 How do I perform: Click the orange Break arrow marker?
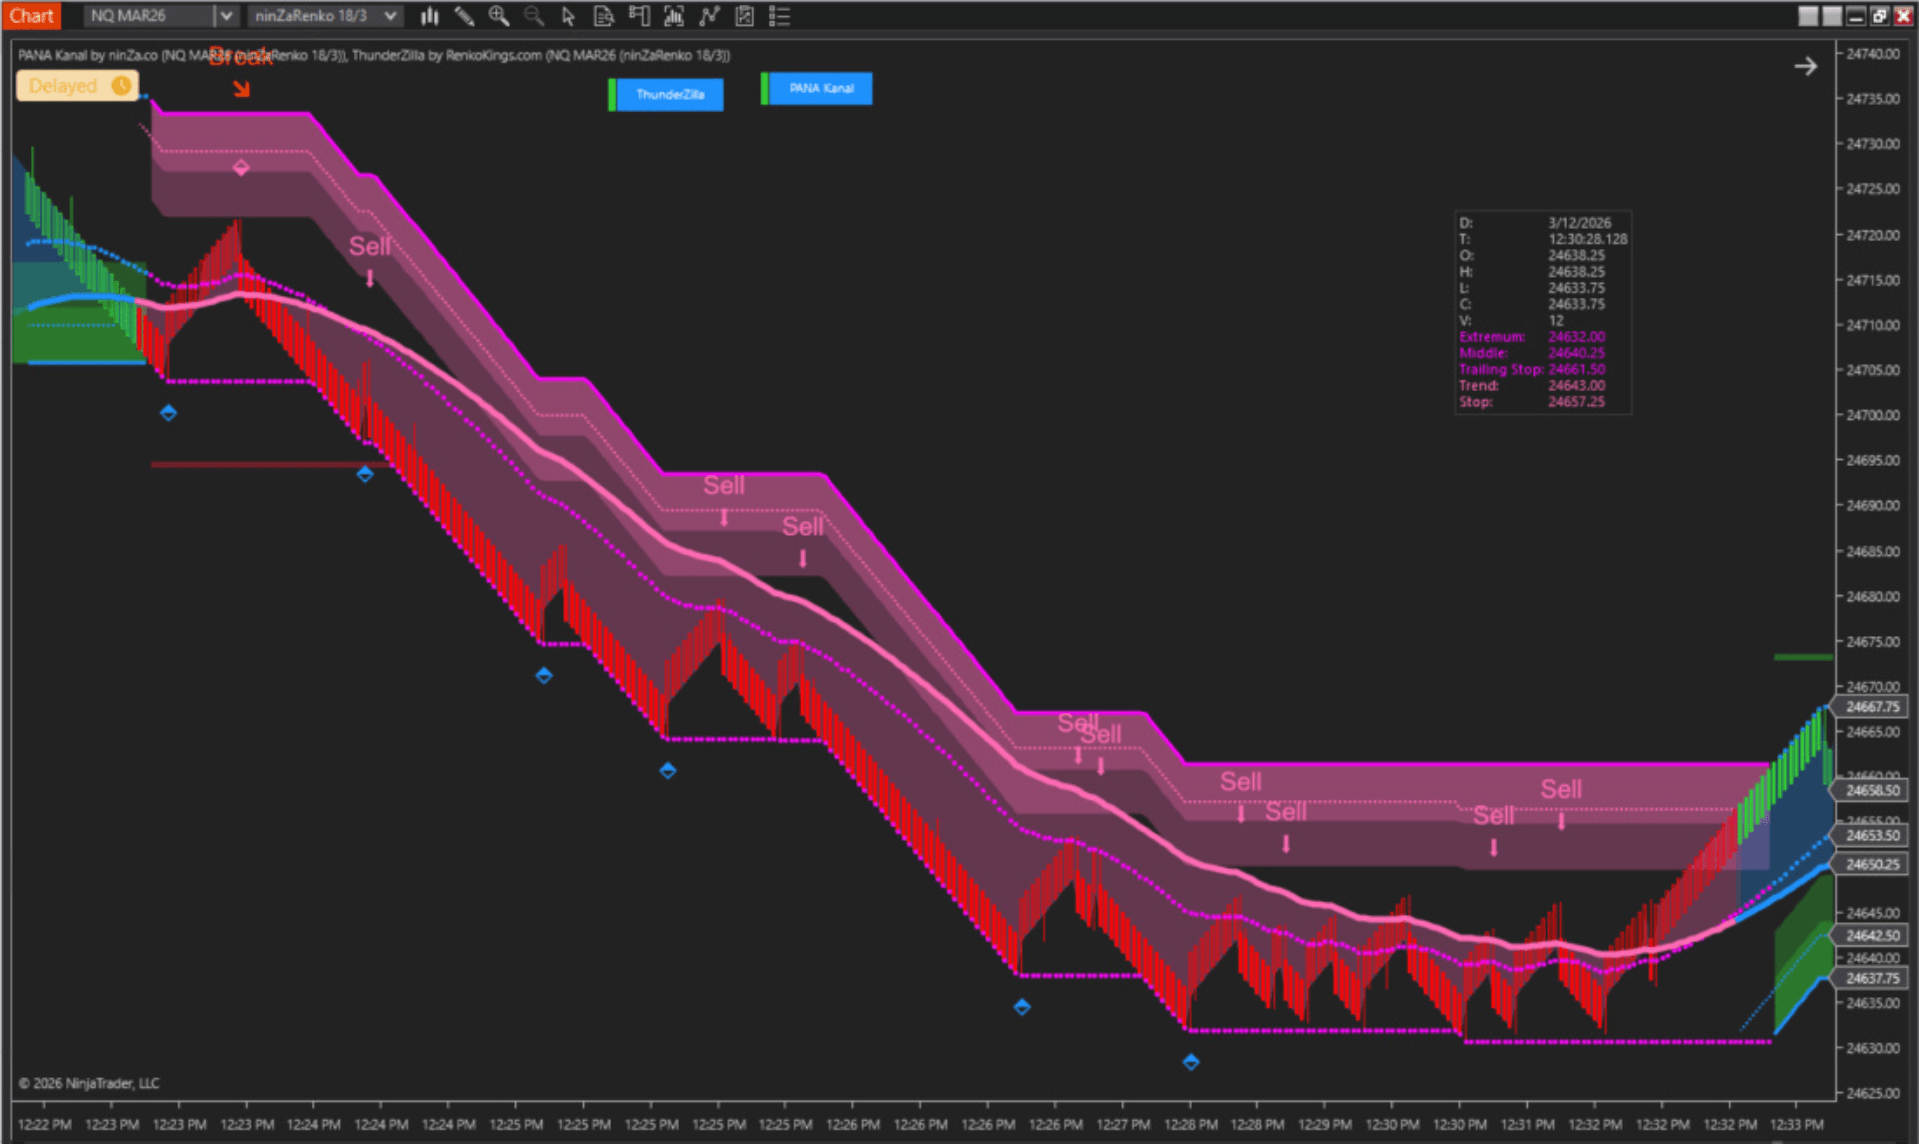pos(241,89)
